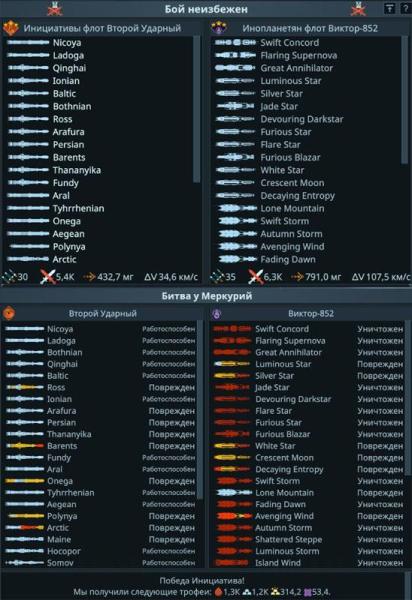Click the Lone Mountain ship thumbnail in results

click(x=233, y=492)
